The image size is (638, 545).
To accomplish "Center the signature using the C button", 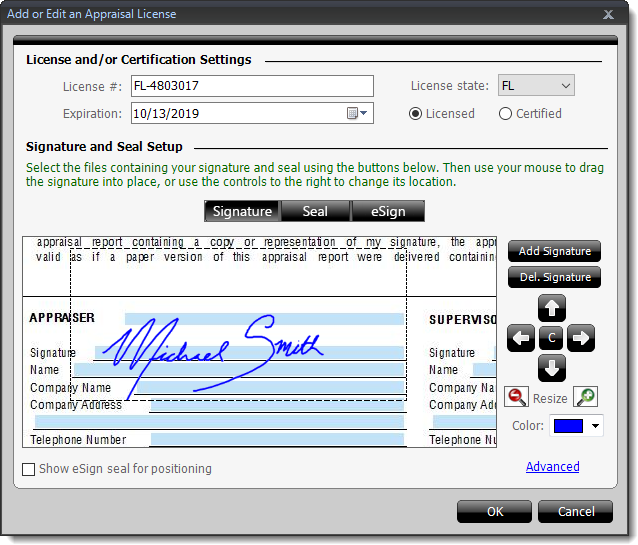I will tap(552, 338).
